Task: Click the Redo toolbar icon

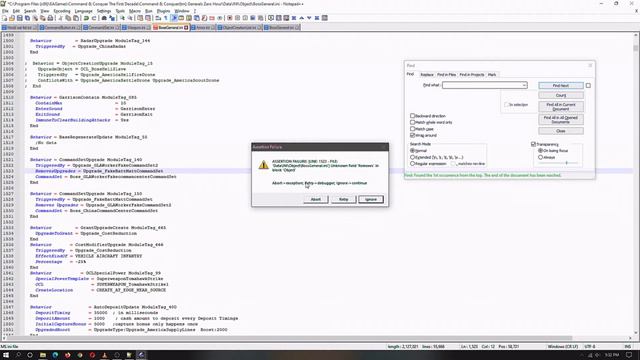Action: coord(94,18)
